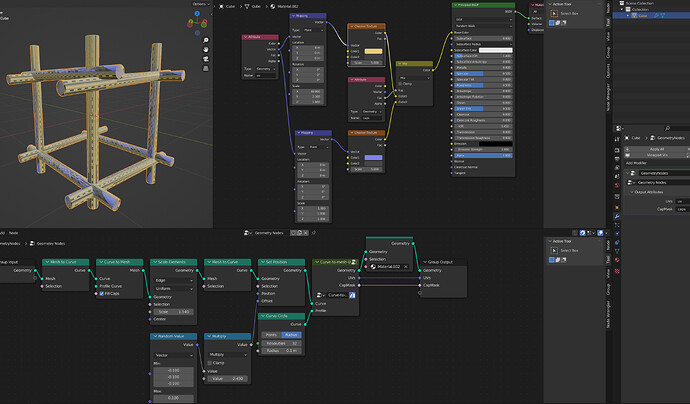Click the Viewport Vis button
Image resolution: width=690 pixels, height=404 pixels.
click(656, 155)
